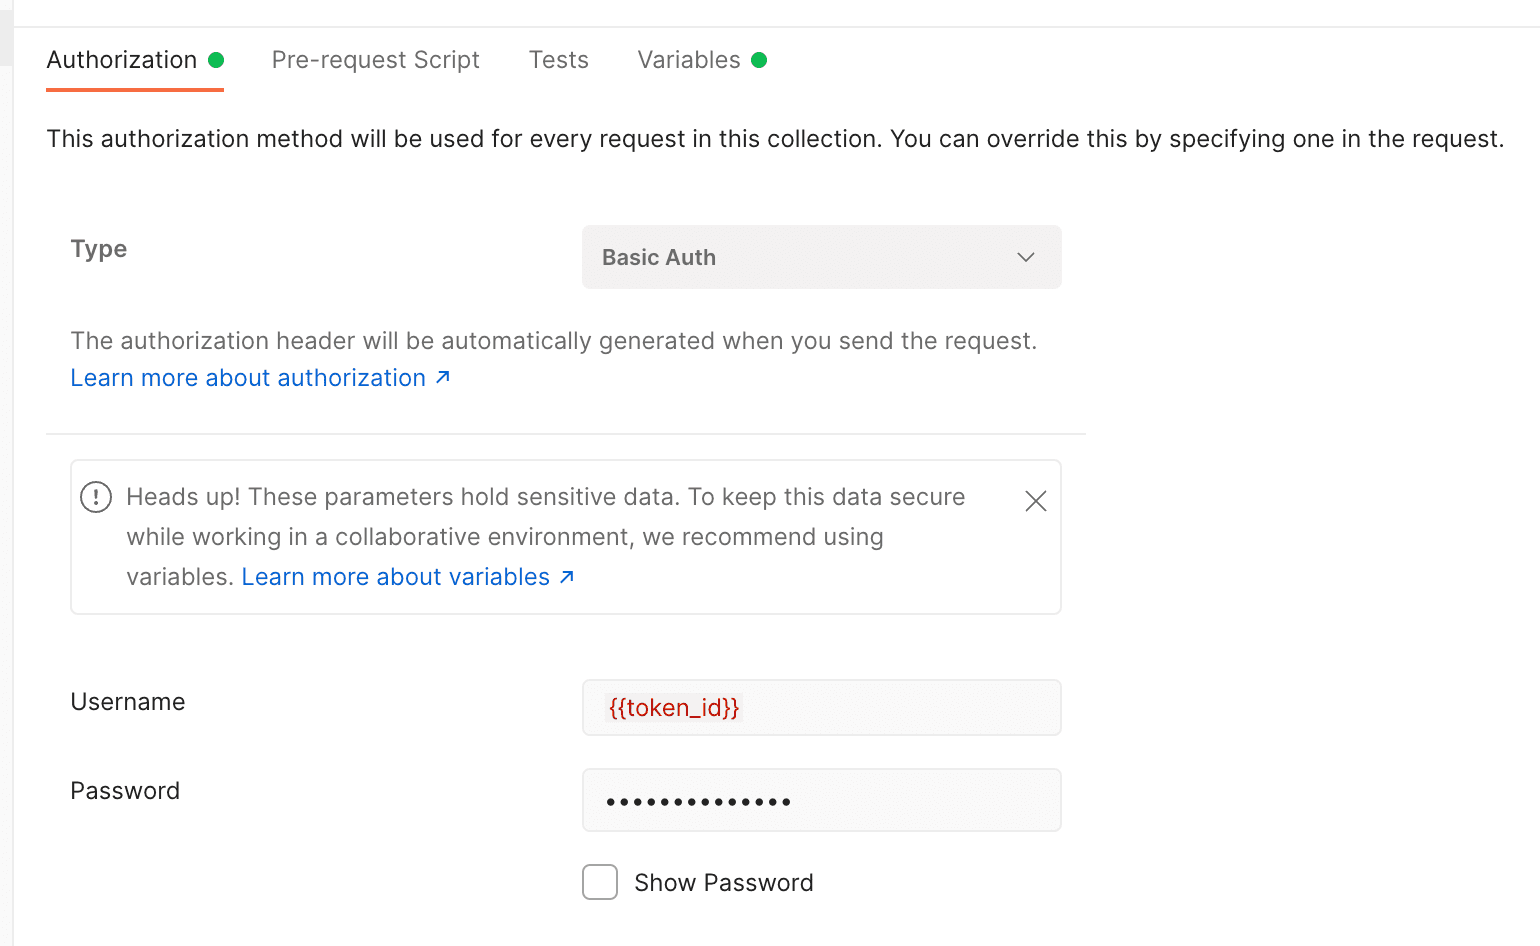Screen dimensions: 1540x946
Task: Click the chevron on the Basic Auth selector
Action: (1026, 257)
